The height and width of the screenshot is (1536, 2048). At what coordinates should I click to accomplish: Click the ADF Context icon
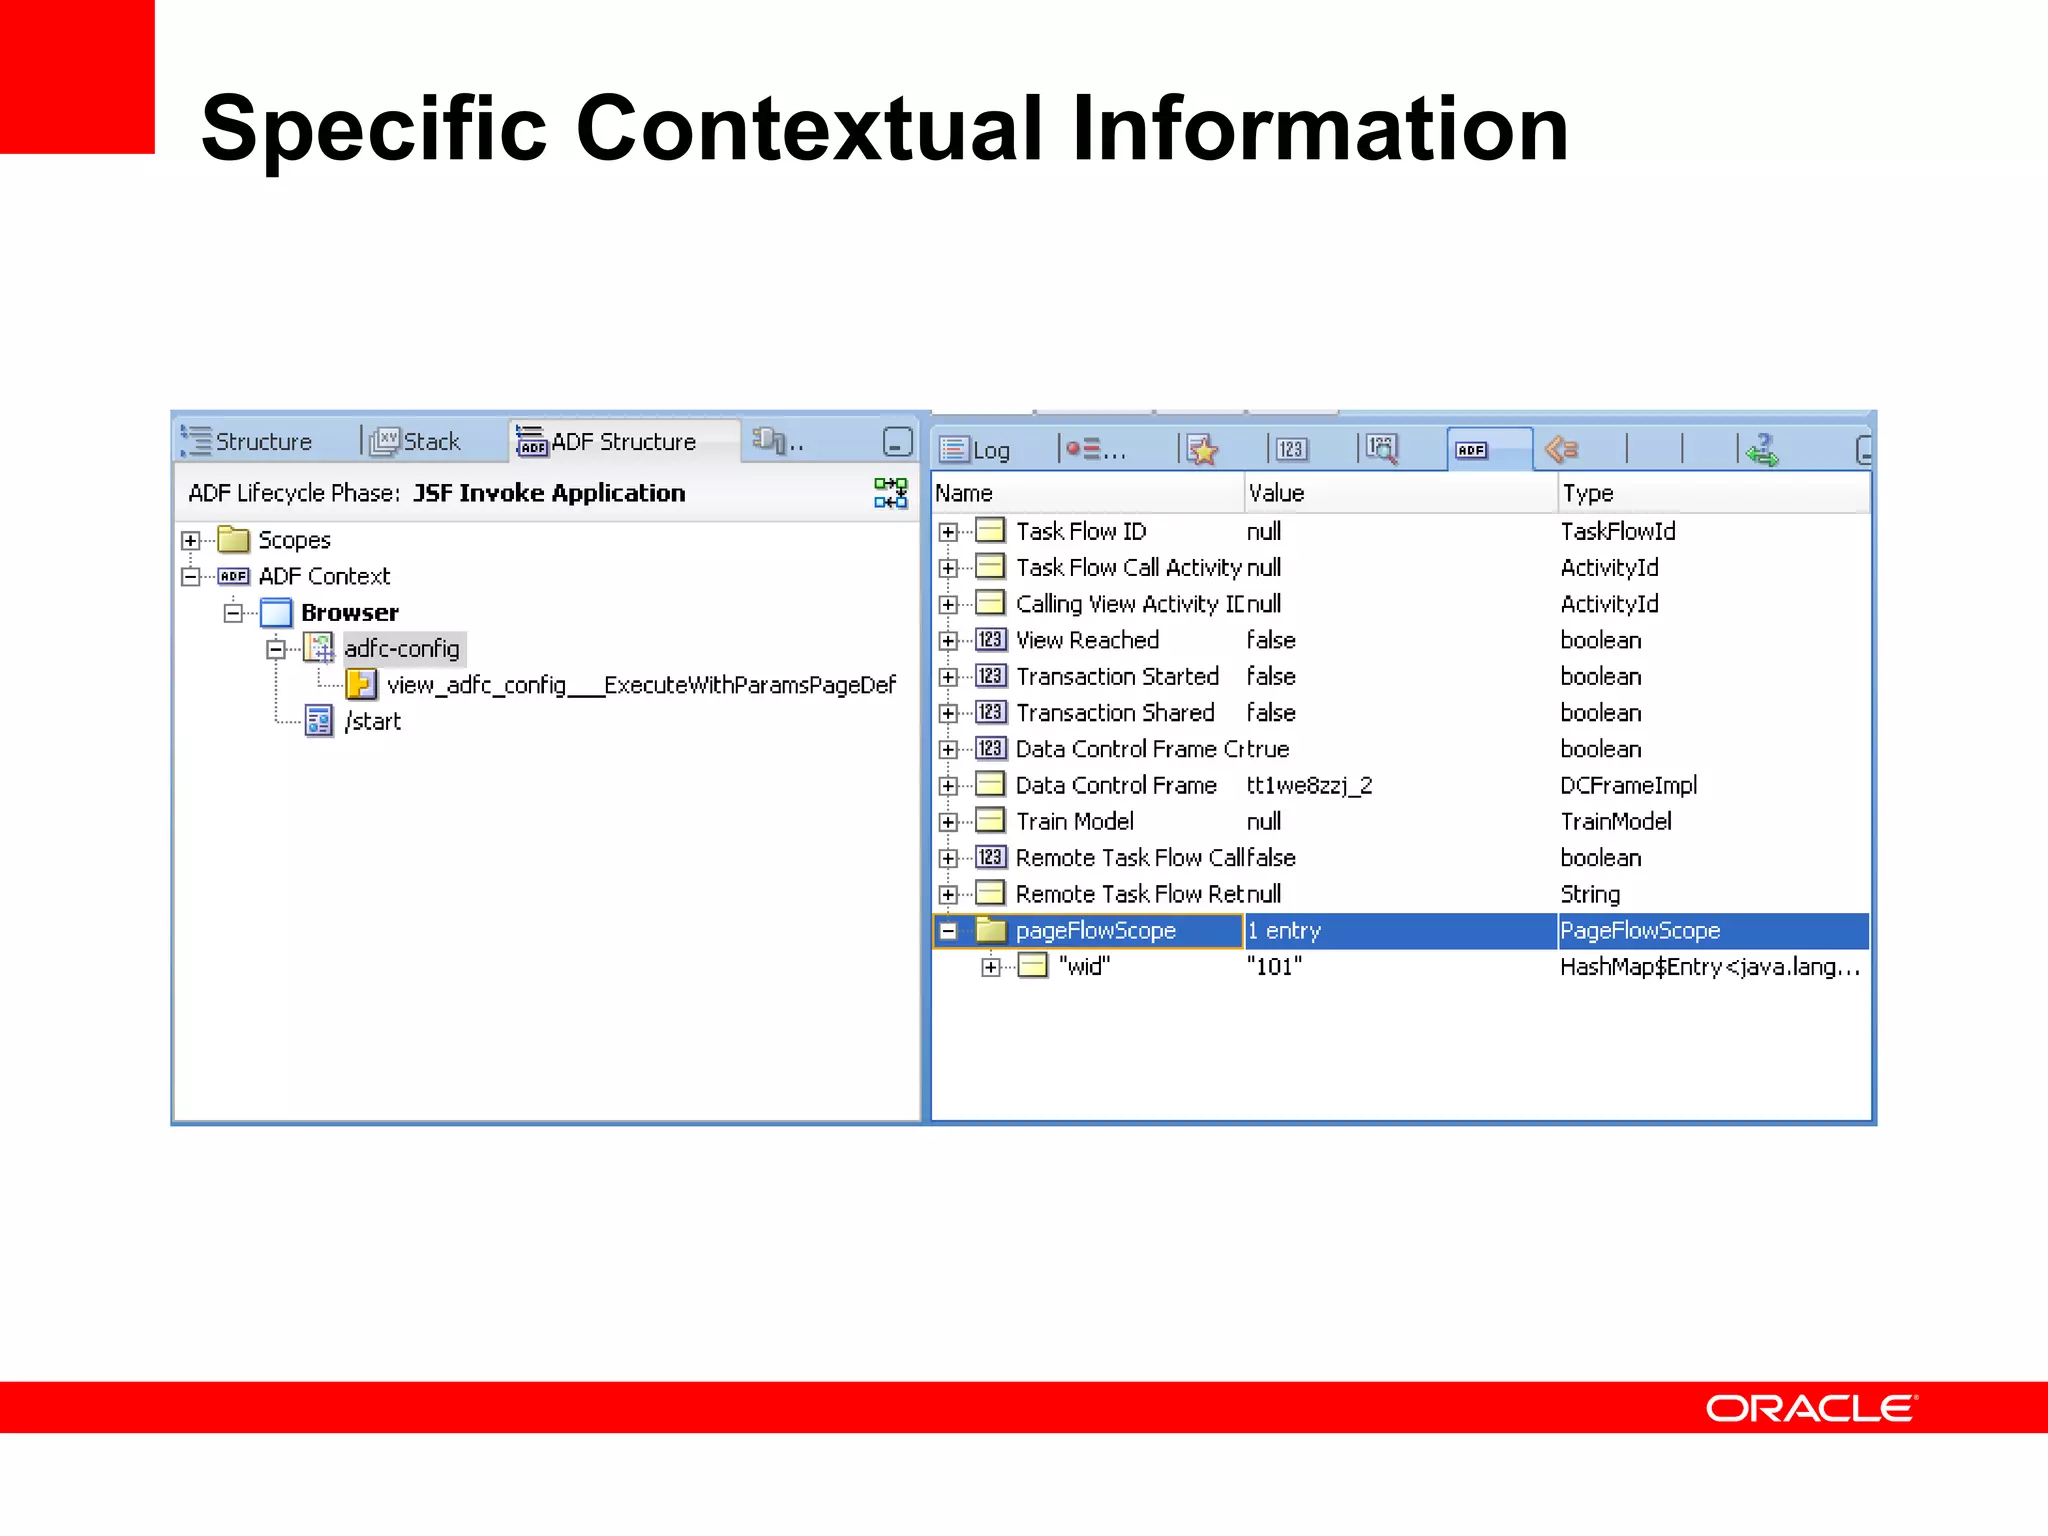233,577
